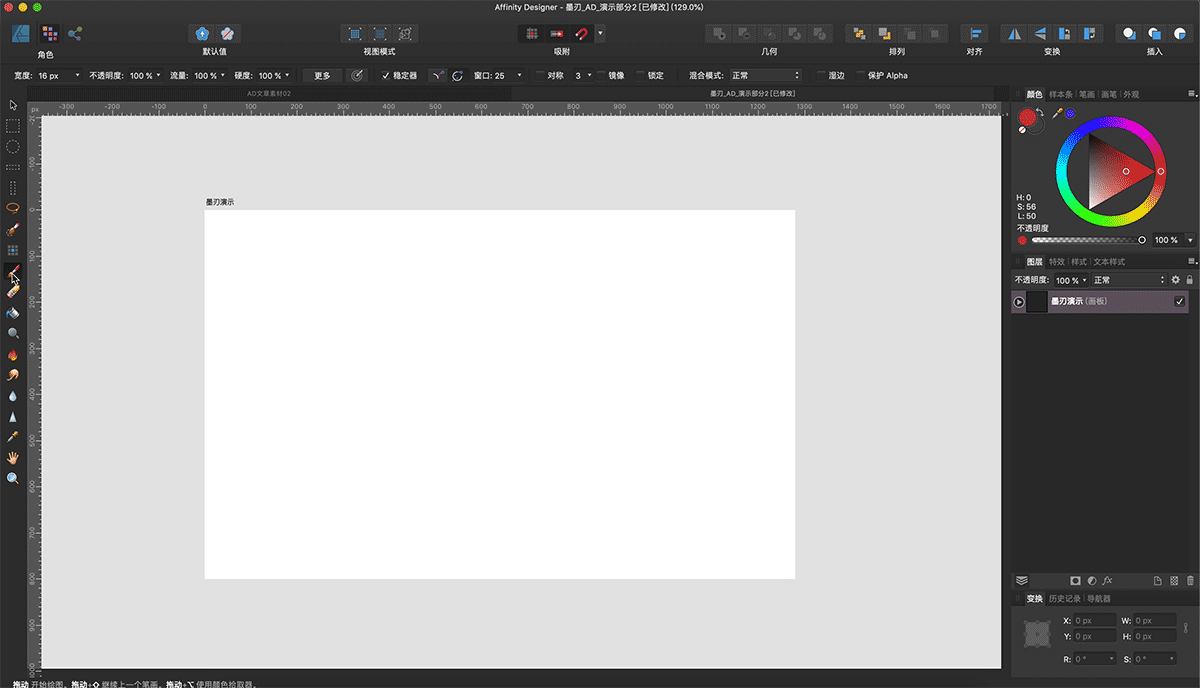Open the AD文章素材02 document tab
Image resolution: width=1200 pixels, height=688 pixels.
[269, 93]
